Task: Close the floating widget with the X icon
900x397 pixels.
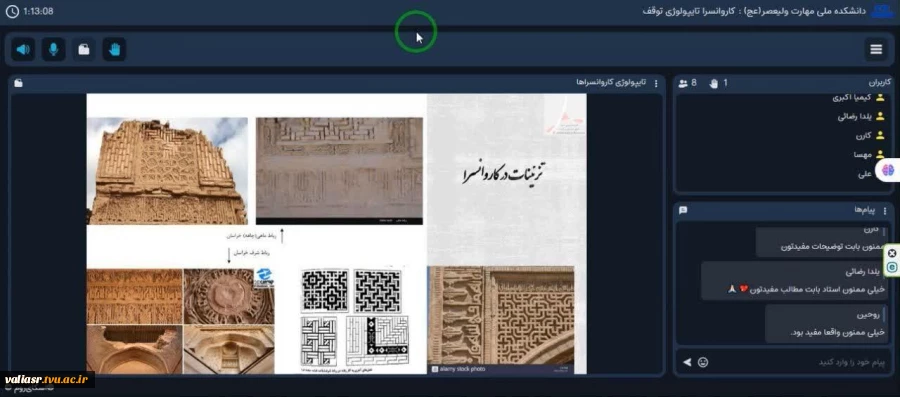Action: pyautogui.click(x=892, y=253)
